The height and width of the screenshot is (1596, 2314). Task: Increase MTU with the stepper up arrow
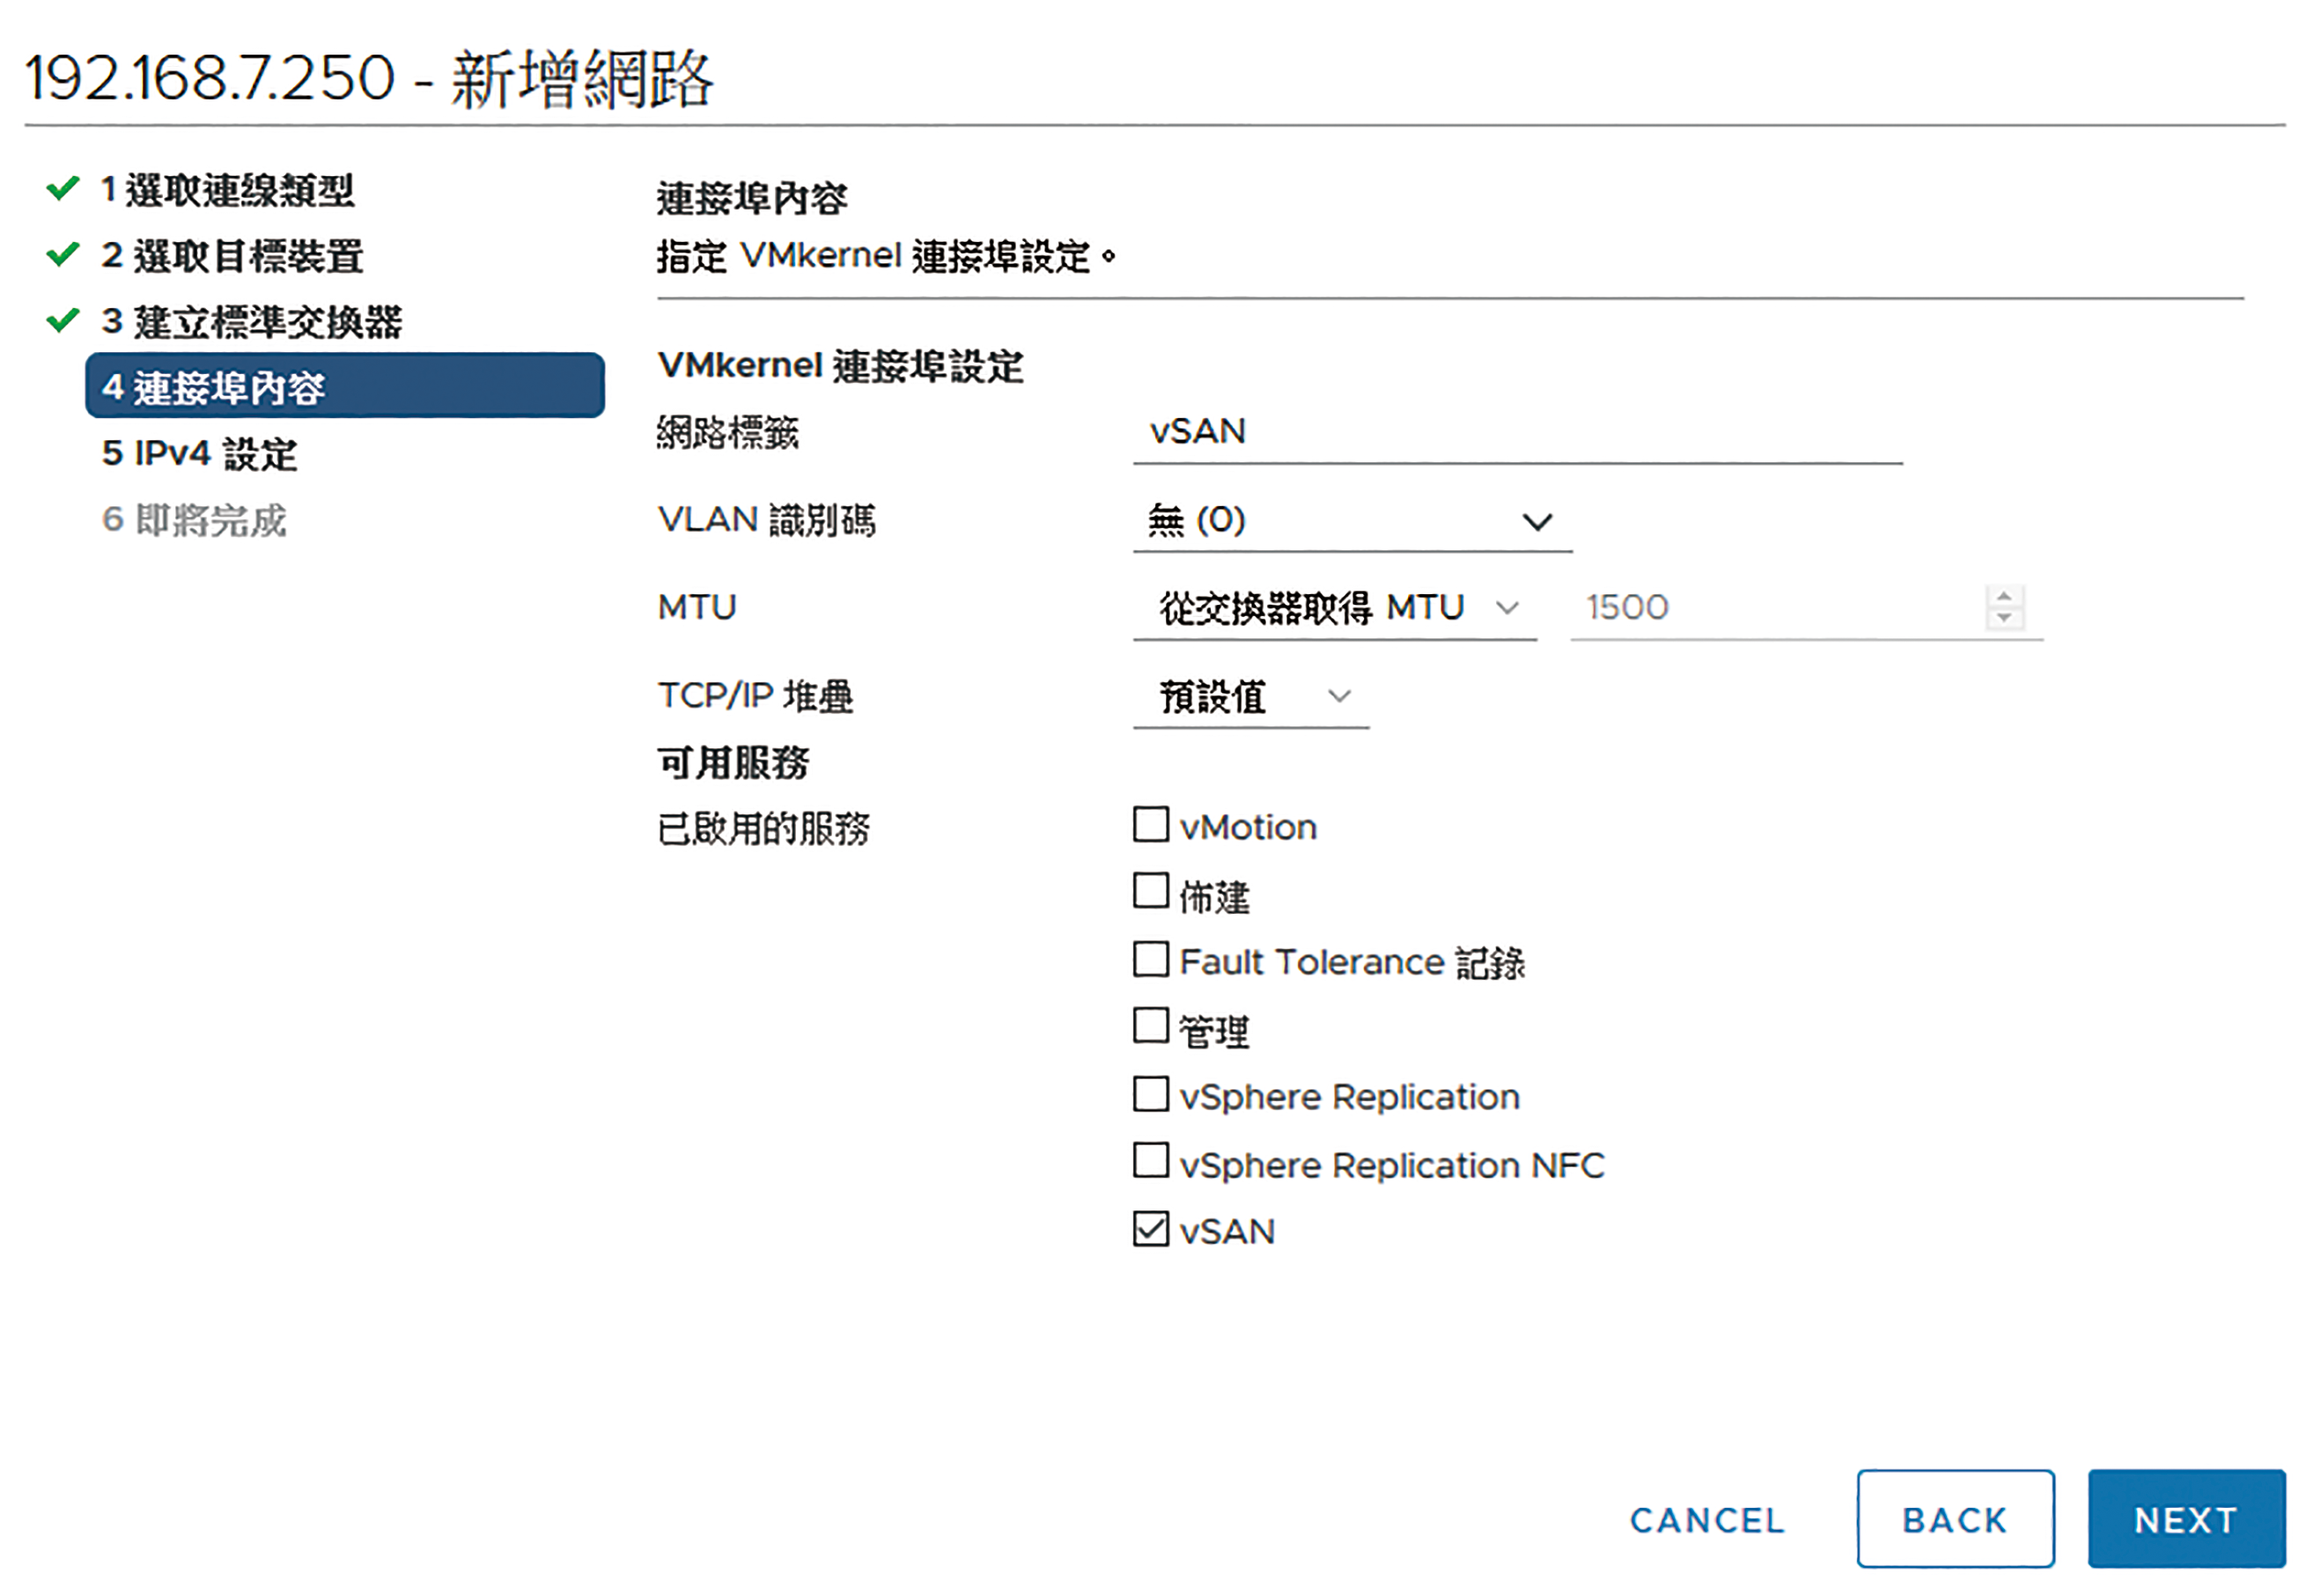pyautogui.click(x=2004, y=597)
